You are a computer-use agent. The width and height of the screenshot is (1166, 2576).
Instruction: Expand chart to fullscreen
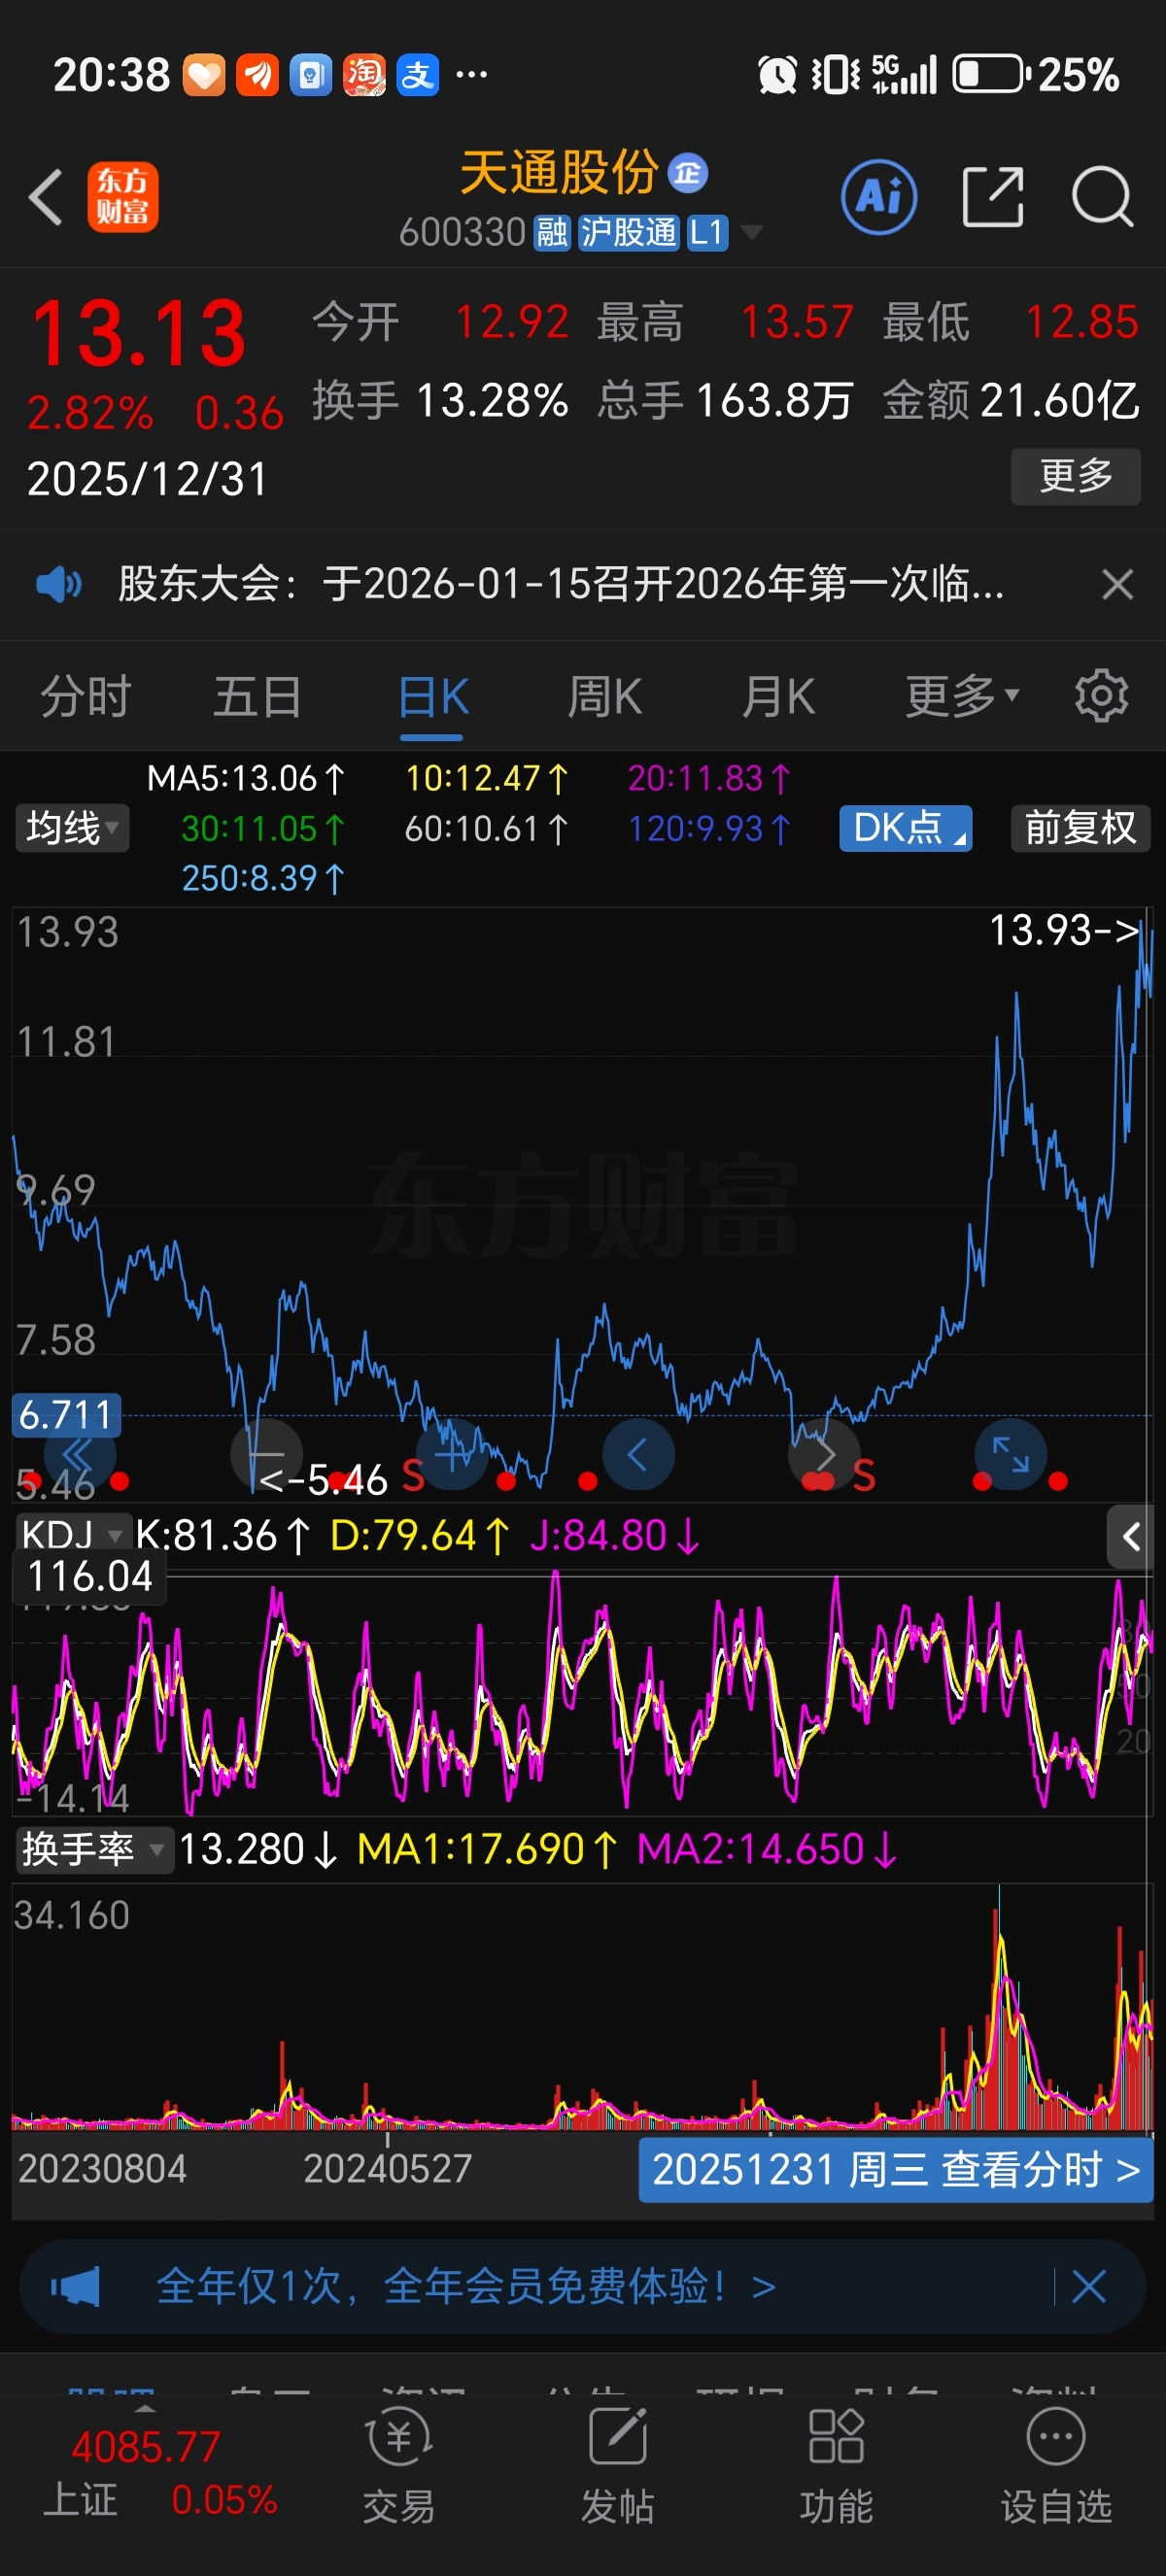tap(1011, 1454)
